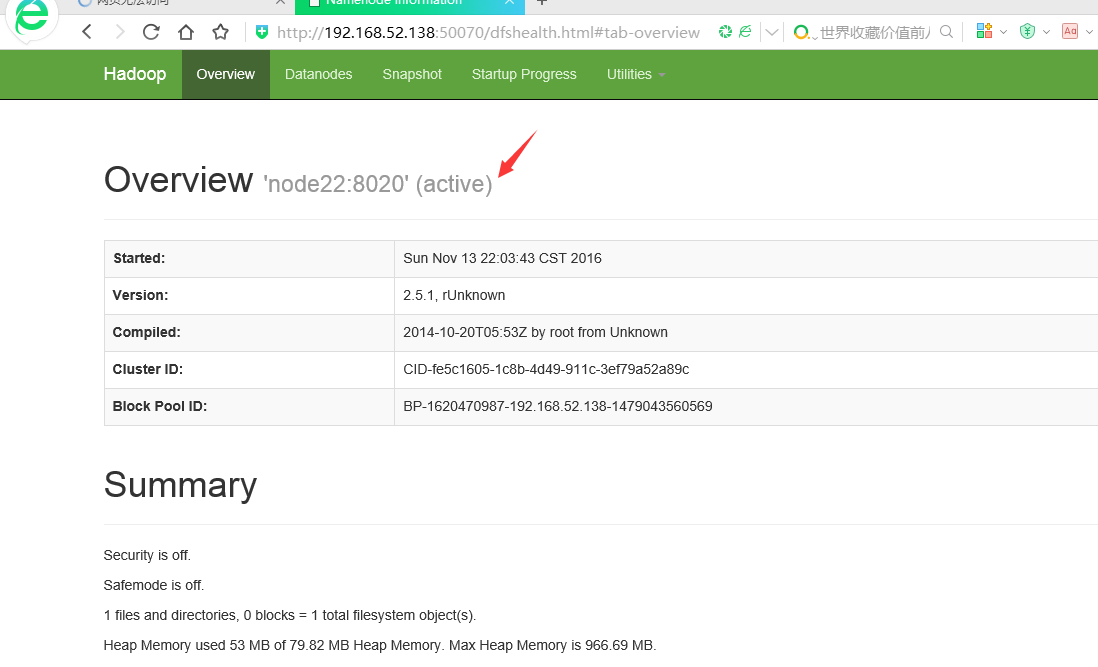Open the Overview navigation tab

tap(225, 74)
